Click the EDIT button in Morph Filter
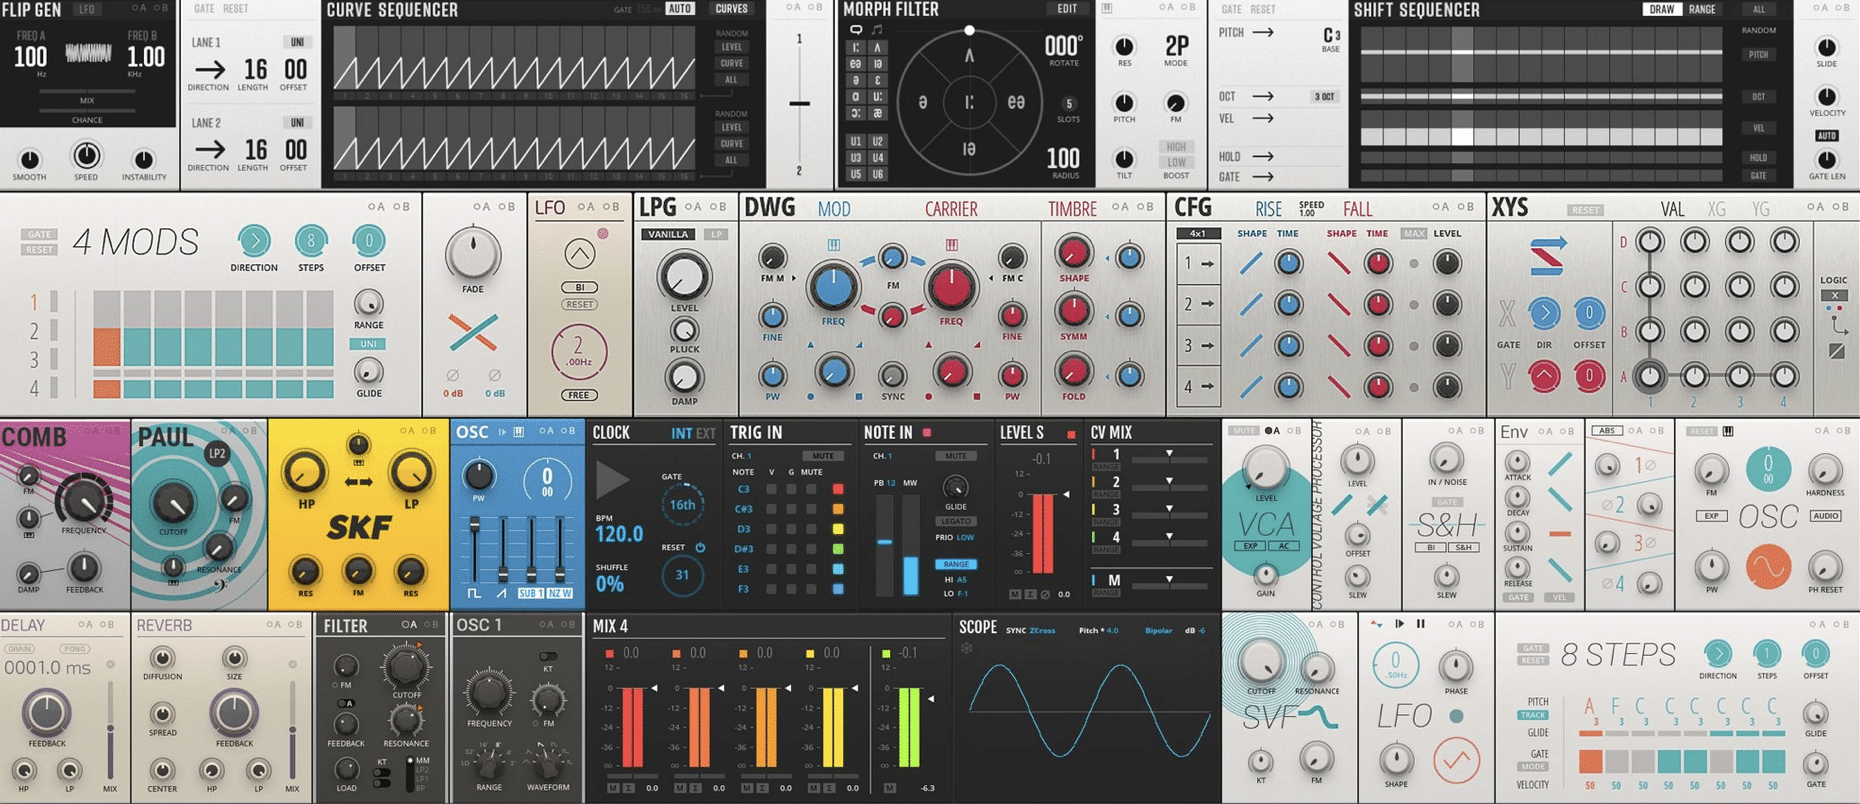 [x=1067, y=9]
